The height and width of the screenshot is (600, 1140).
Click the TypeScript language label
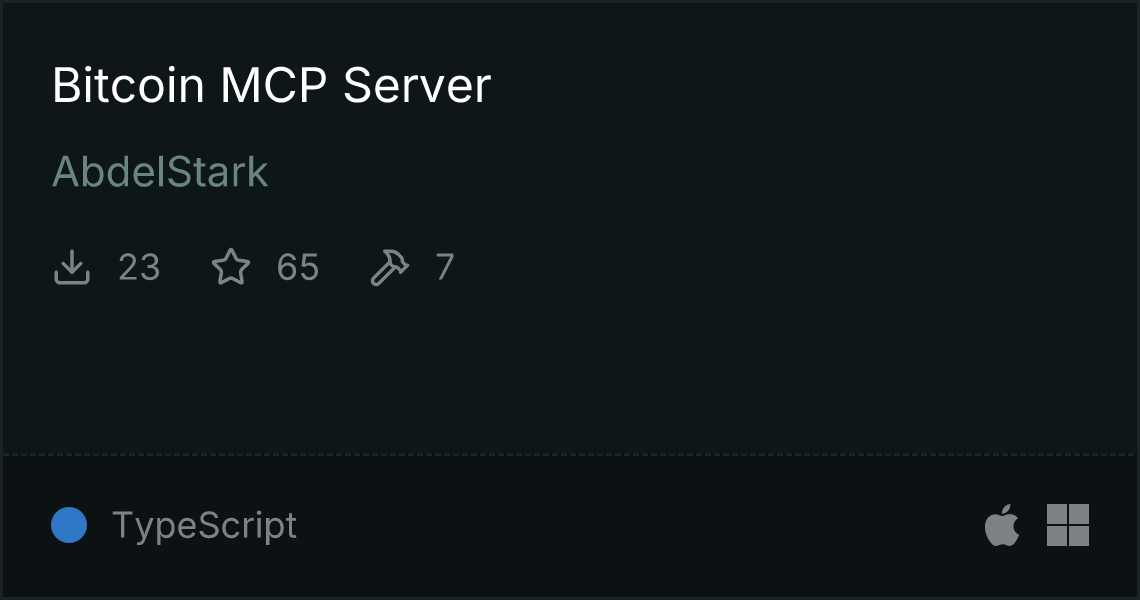[x=204, y=526]
